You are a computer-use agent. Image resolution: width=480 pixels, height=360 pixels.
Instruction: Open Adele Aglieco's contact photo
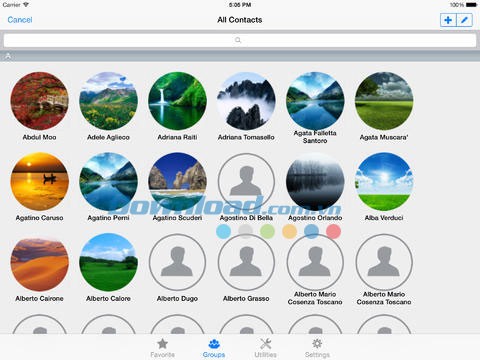click(108, 101)
